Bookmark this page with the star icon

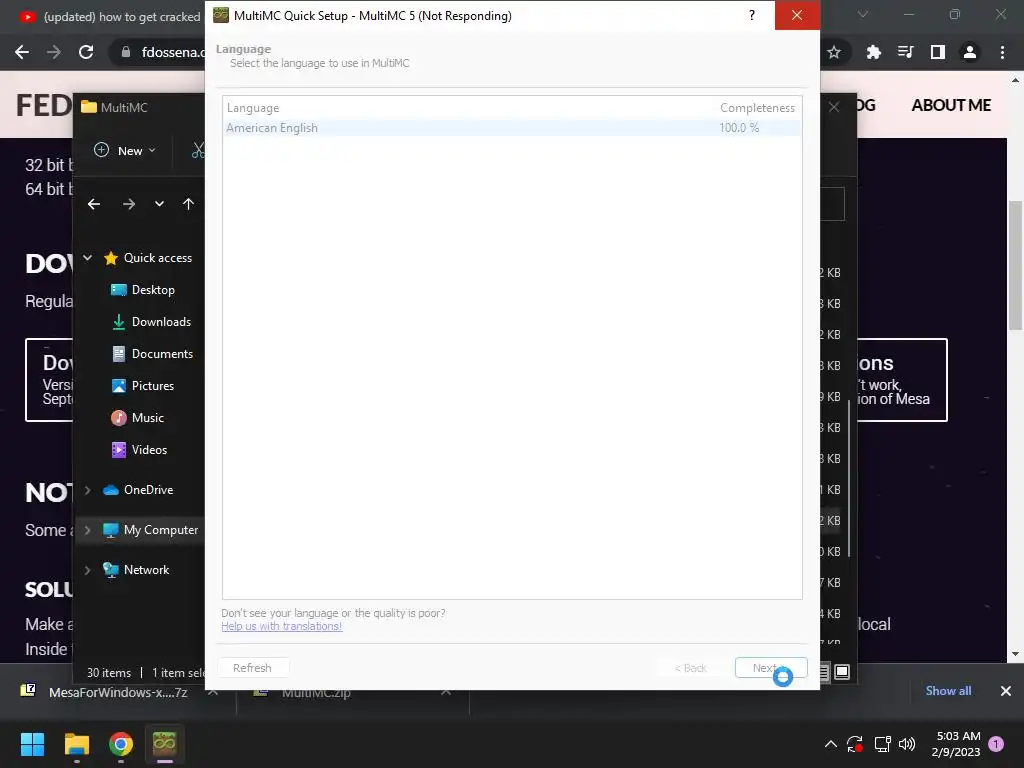click(x=834, y=52)
